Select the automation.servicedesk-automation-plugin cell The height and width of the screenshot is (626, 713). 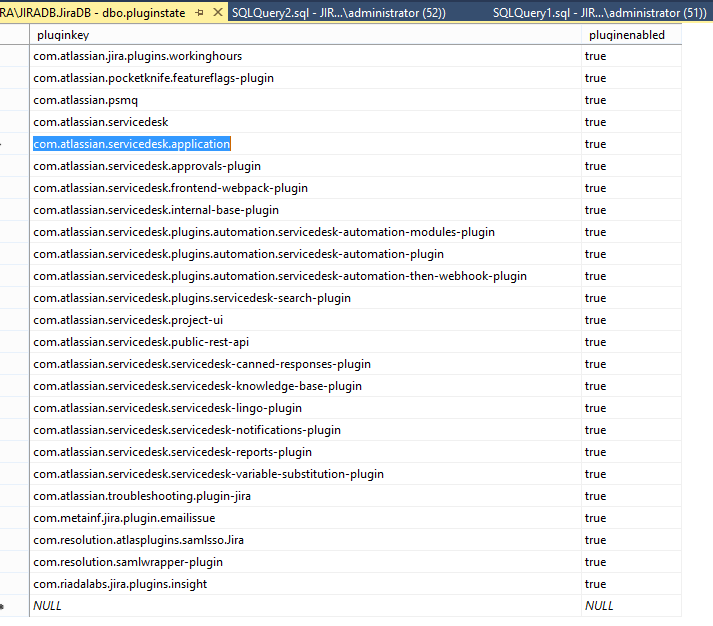coord(306,254)
